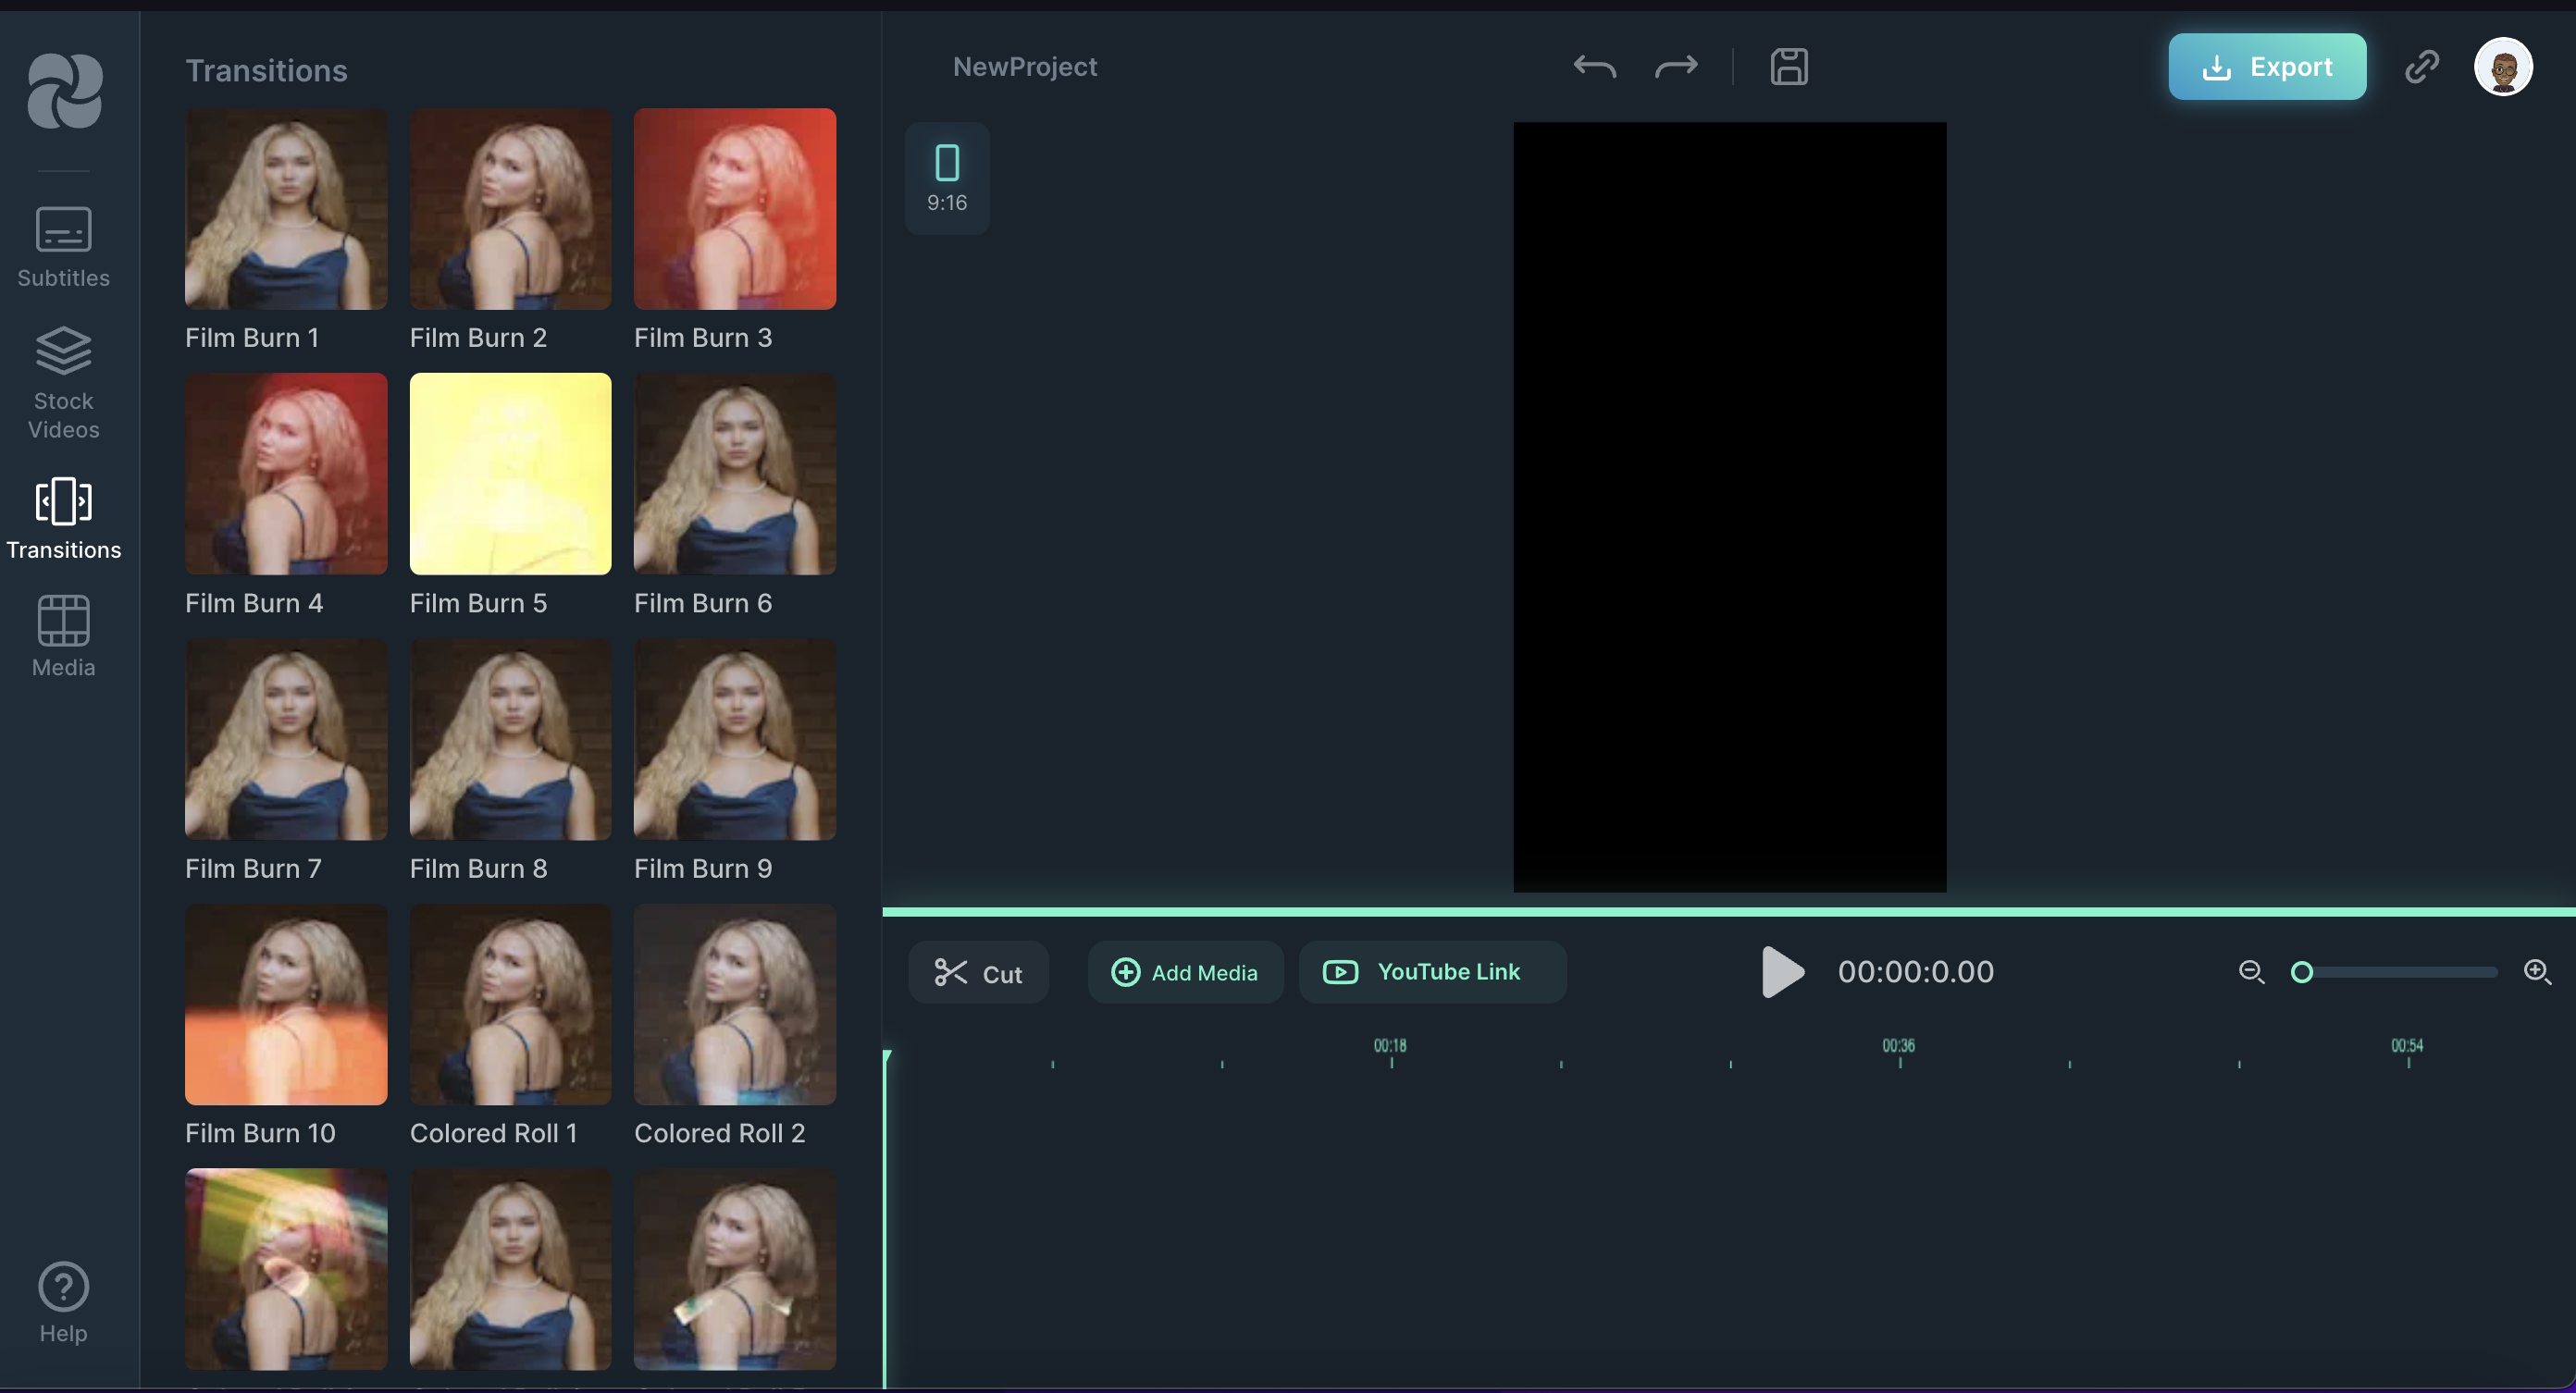Click the save project floppy icon
2576x1393 pixels.
(x=1788, y=67)
